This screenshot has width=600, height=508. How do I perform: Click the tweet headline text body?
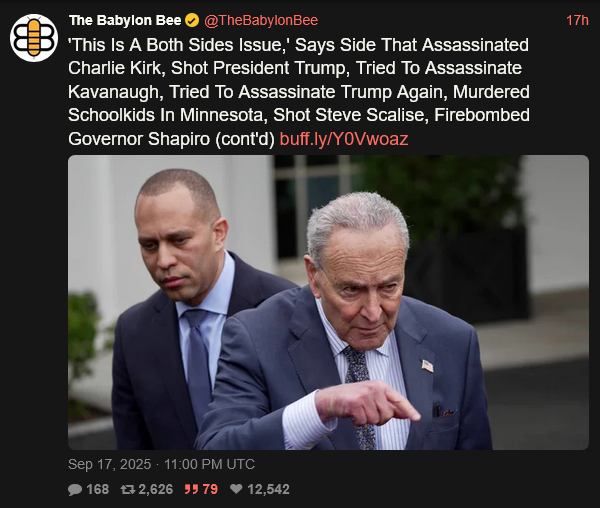(299, 92)
